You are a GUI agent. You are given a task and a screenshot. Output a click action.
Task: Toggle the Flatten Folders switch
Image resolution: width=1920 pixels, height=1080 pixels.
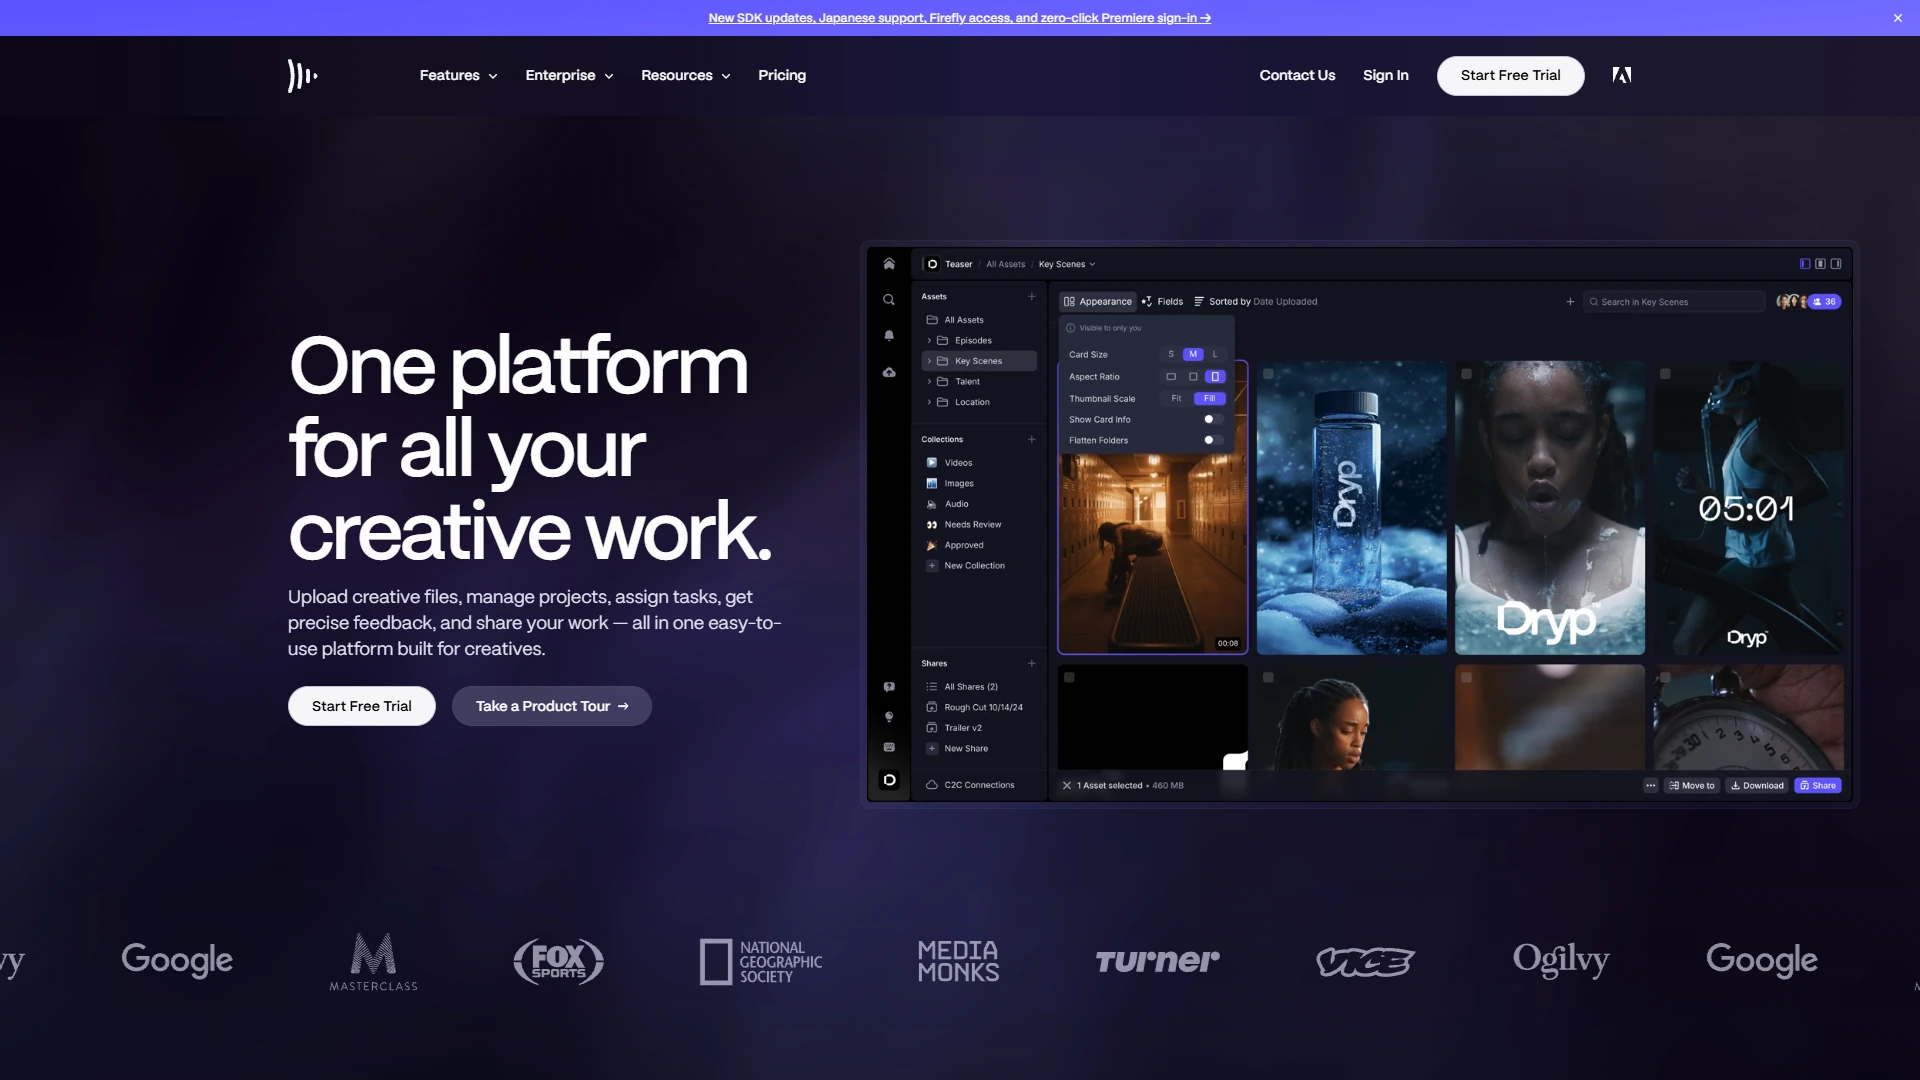[x=1213, y=440]
